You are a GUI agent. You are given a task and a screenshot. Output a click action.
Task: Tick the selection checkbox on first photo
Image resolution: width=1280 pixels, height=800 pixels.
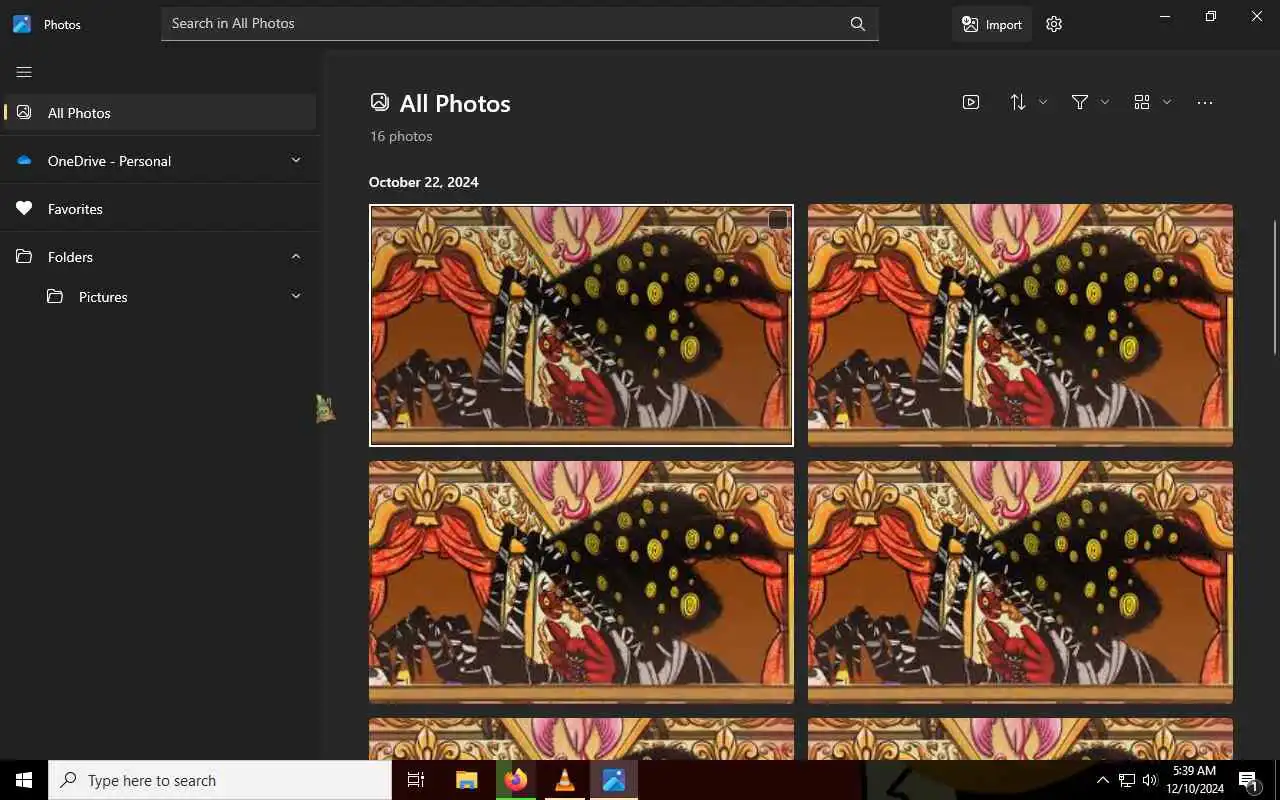[x=777, y=220]
